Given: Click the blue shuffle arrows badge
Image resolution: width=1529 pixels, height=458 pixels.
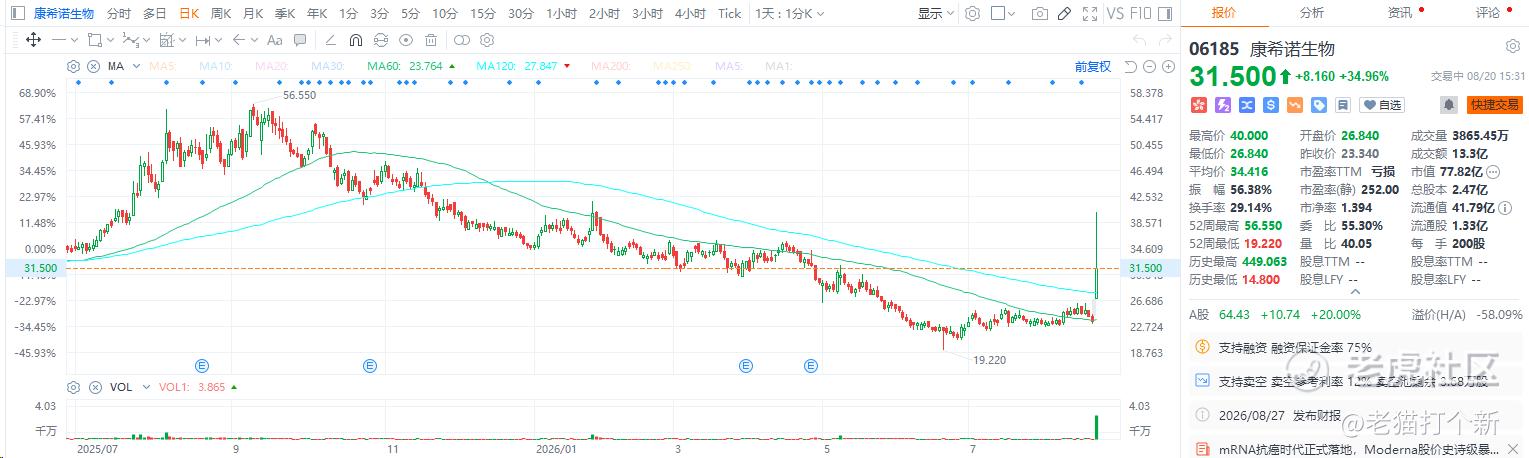Looking at the screenshot, I should (1247, 104).
